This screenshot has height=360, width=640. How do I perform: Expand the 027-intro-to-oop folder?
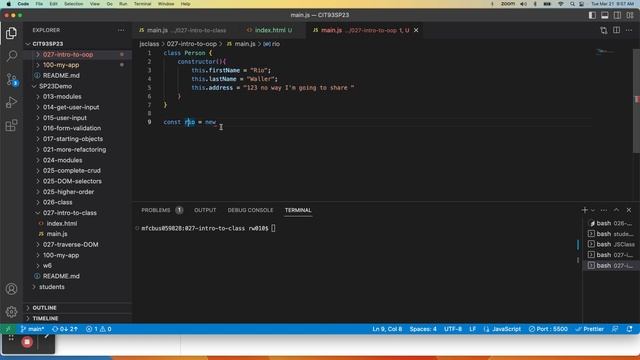click(x=68, y=54)
